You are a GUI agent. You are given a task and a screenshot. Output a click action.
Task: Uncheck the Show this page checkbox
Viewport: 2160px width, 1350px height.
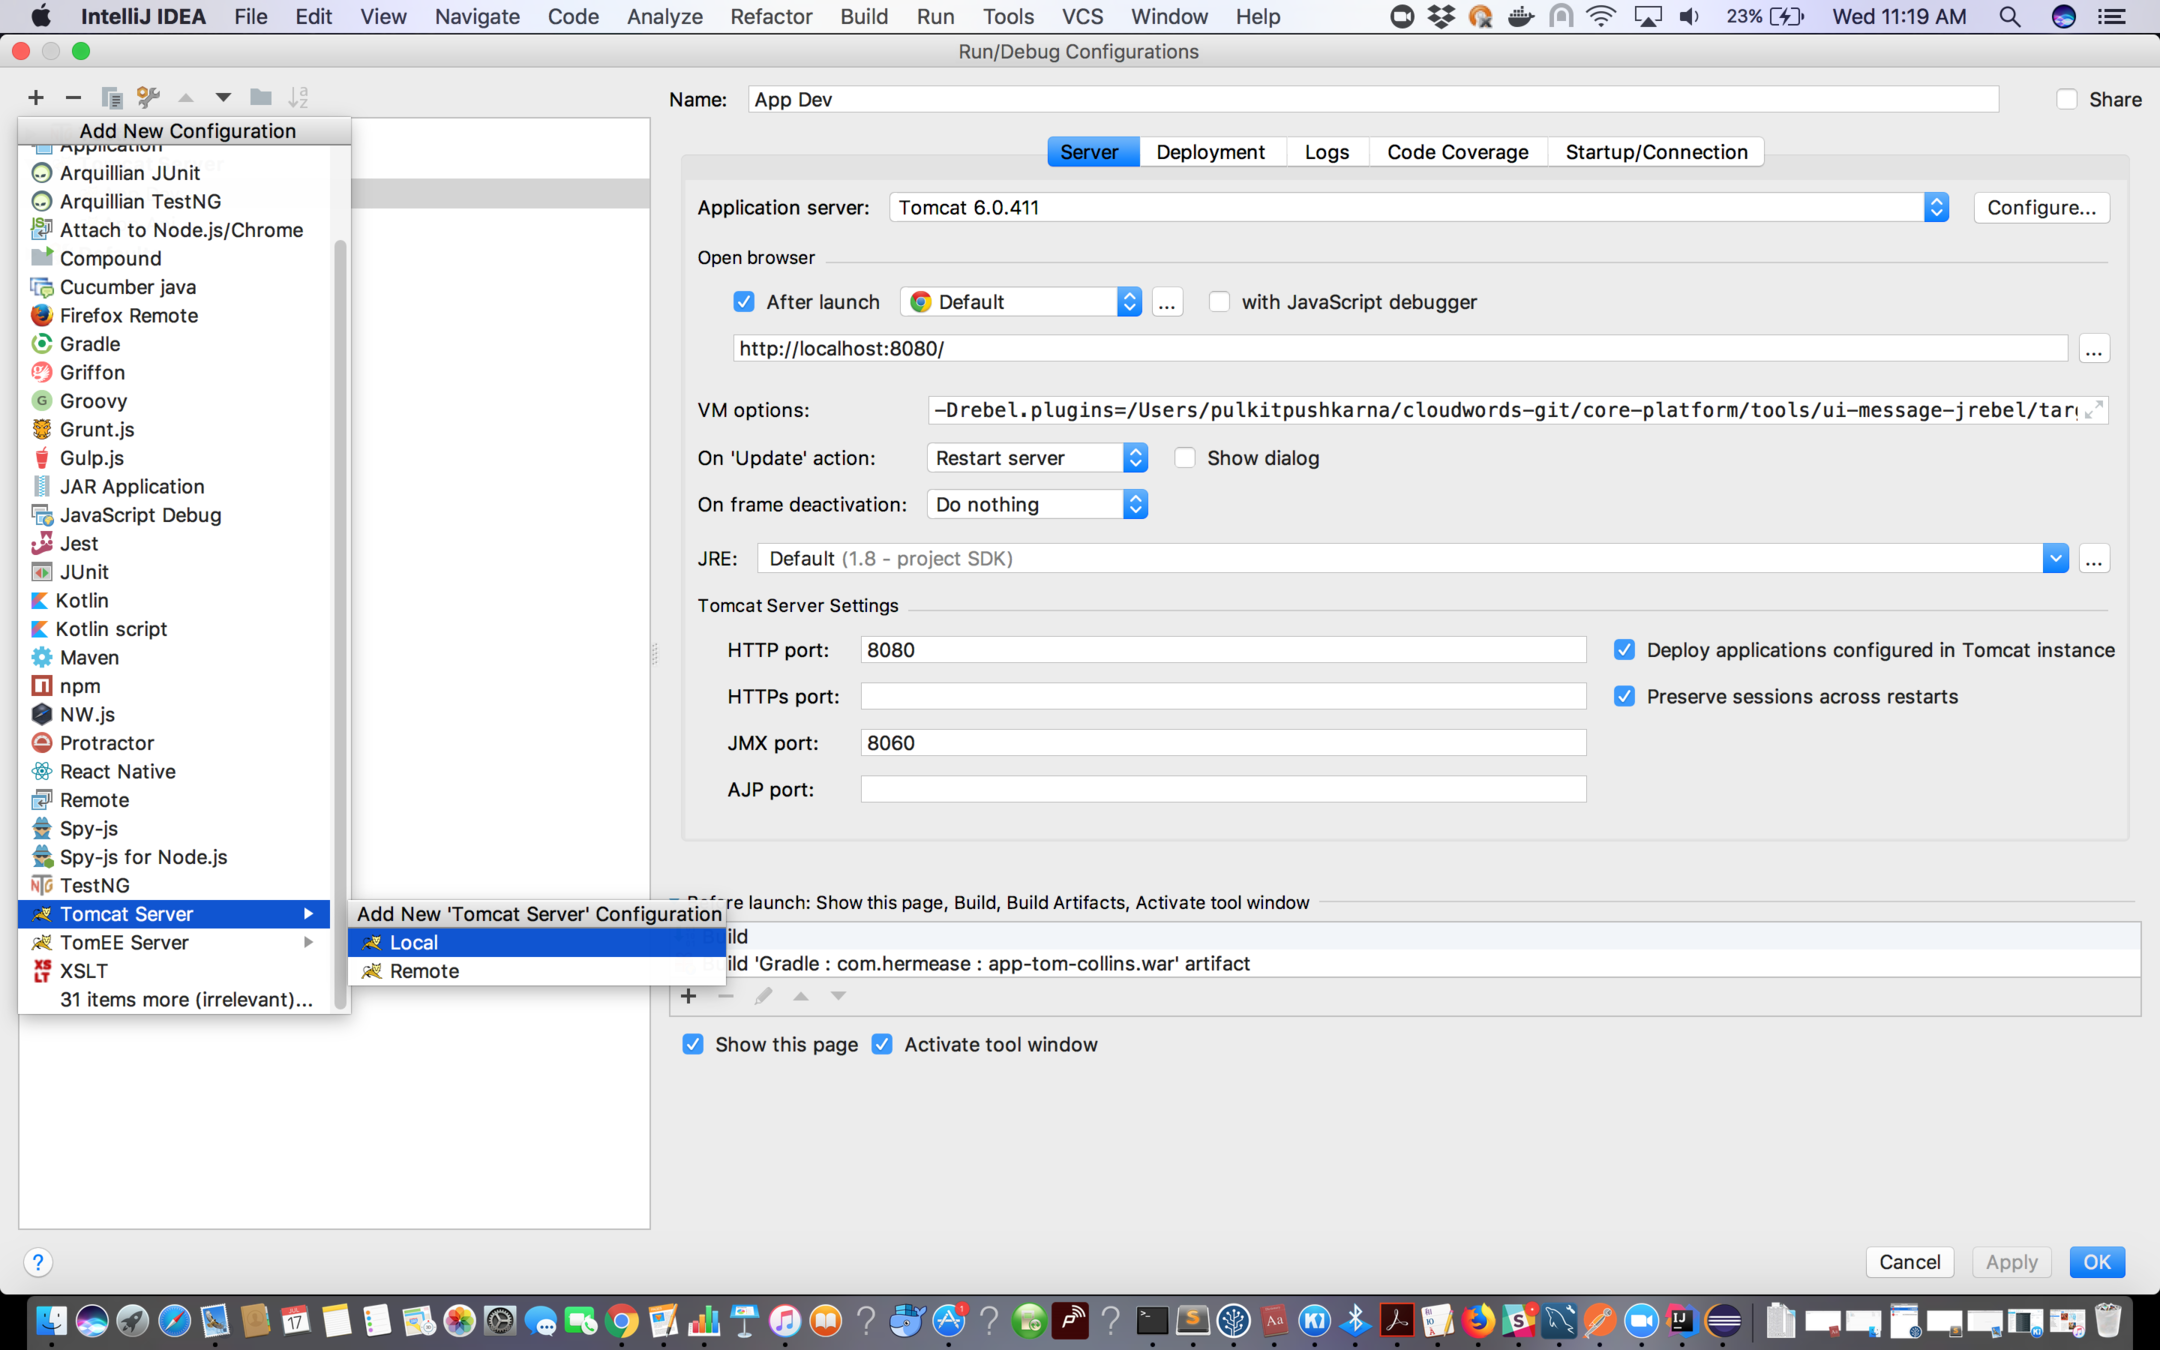click(693, 1044)
